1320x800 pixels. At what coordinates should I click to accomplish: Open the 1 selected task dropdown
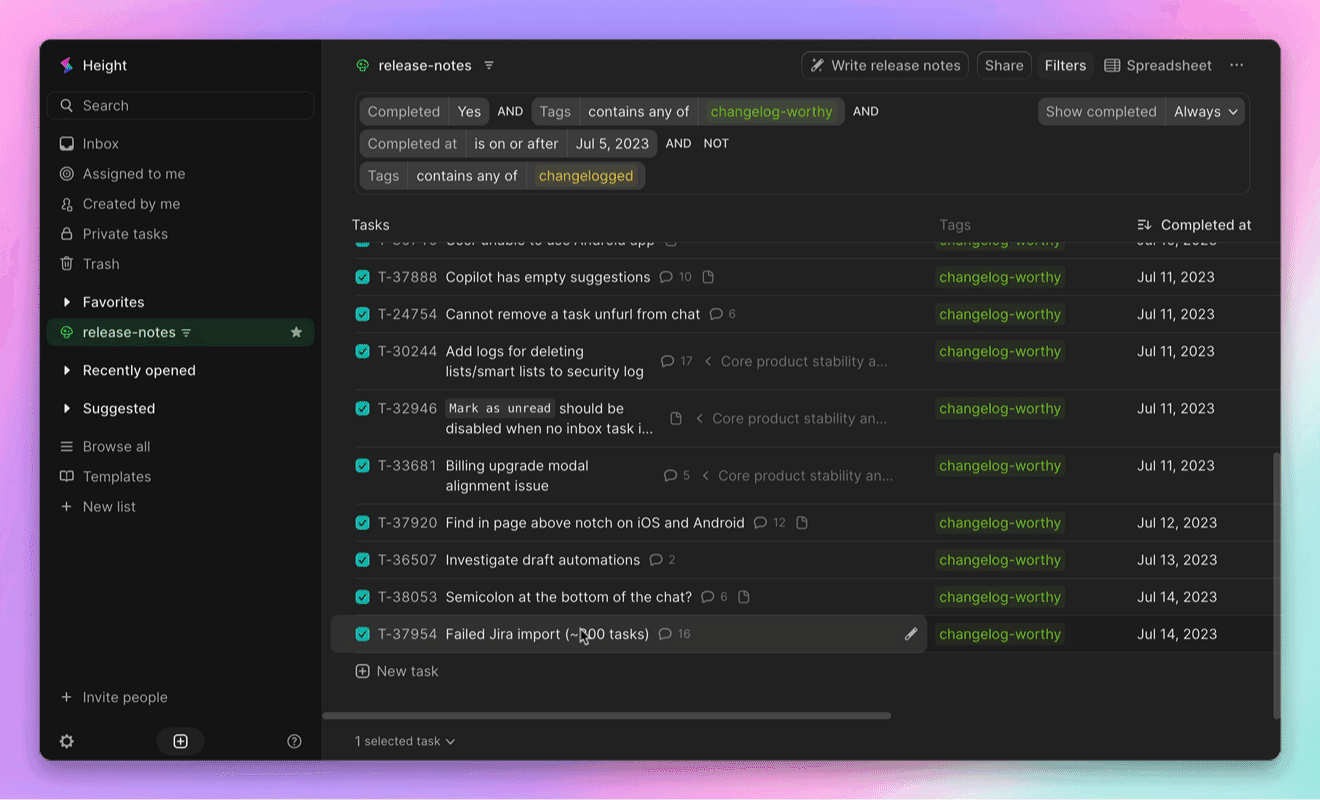405,741
